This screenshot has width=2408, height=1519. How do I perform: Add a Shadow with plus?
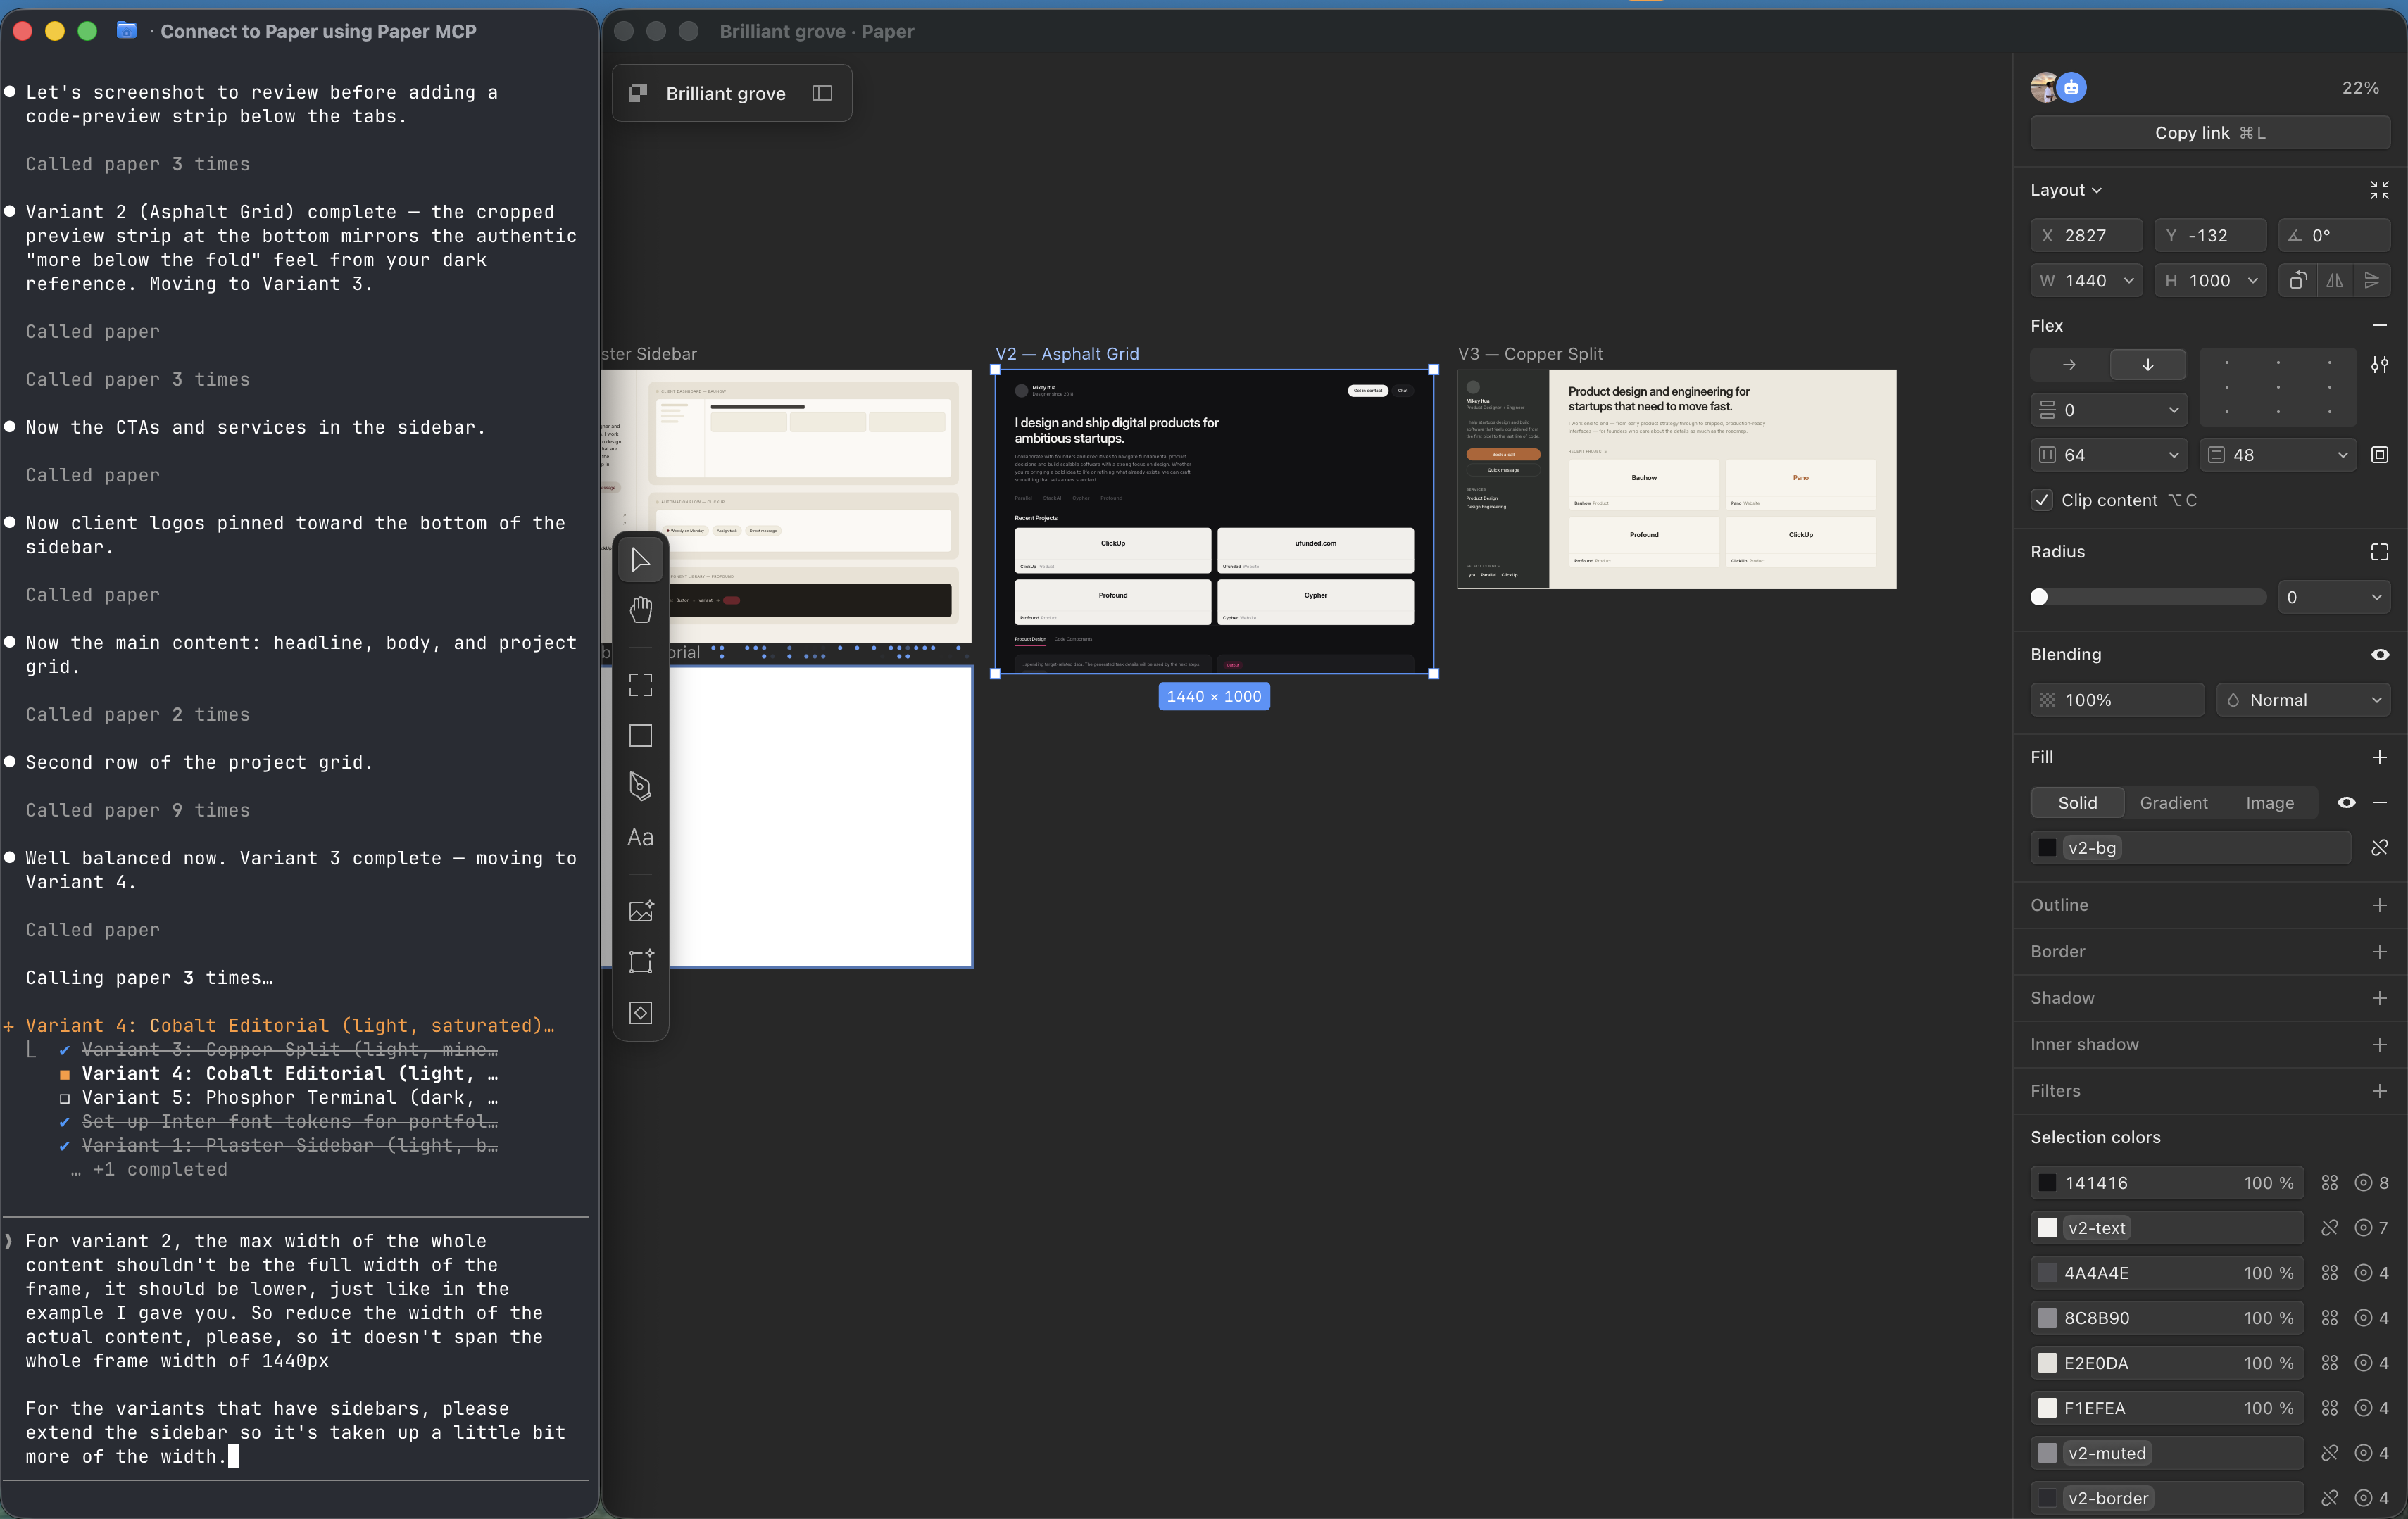pos(2379,998)
